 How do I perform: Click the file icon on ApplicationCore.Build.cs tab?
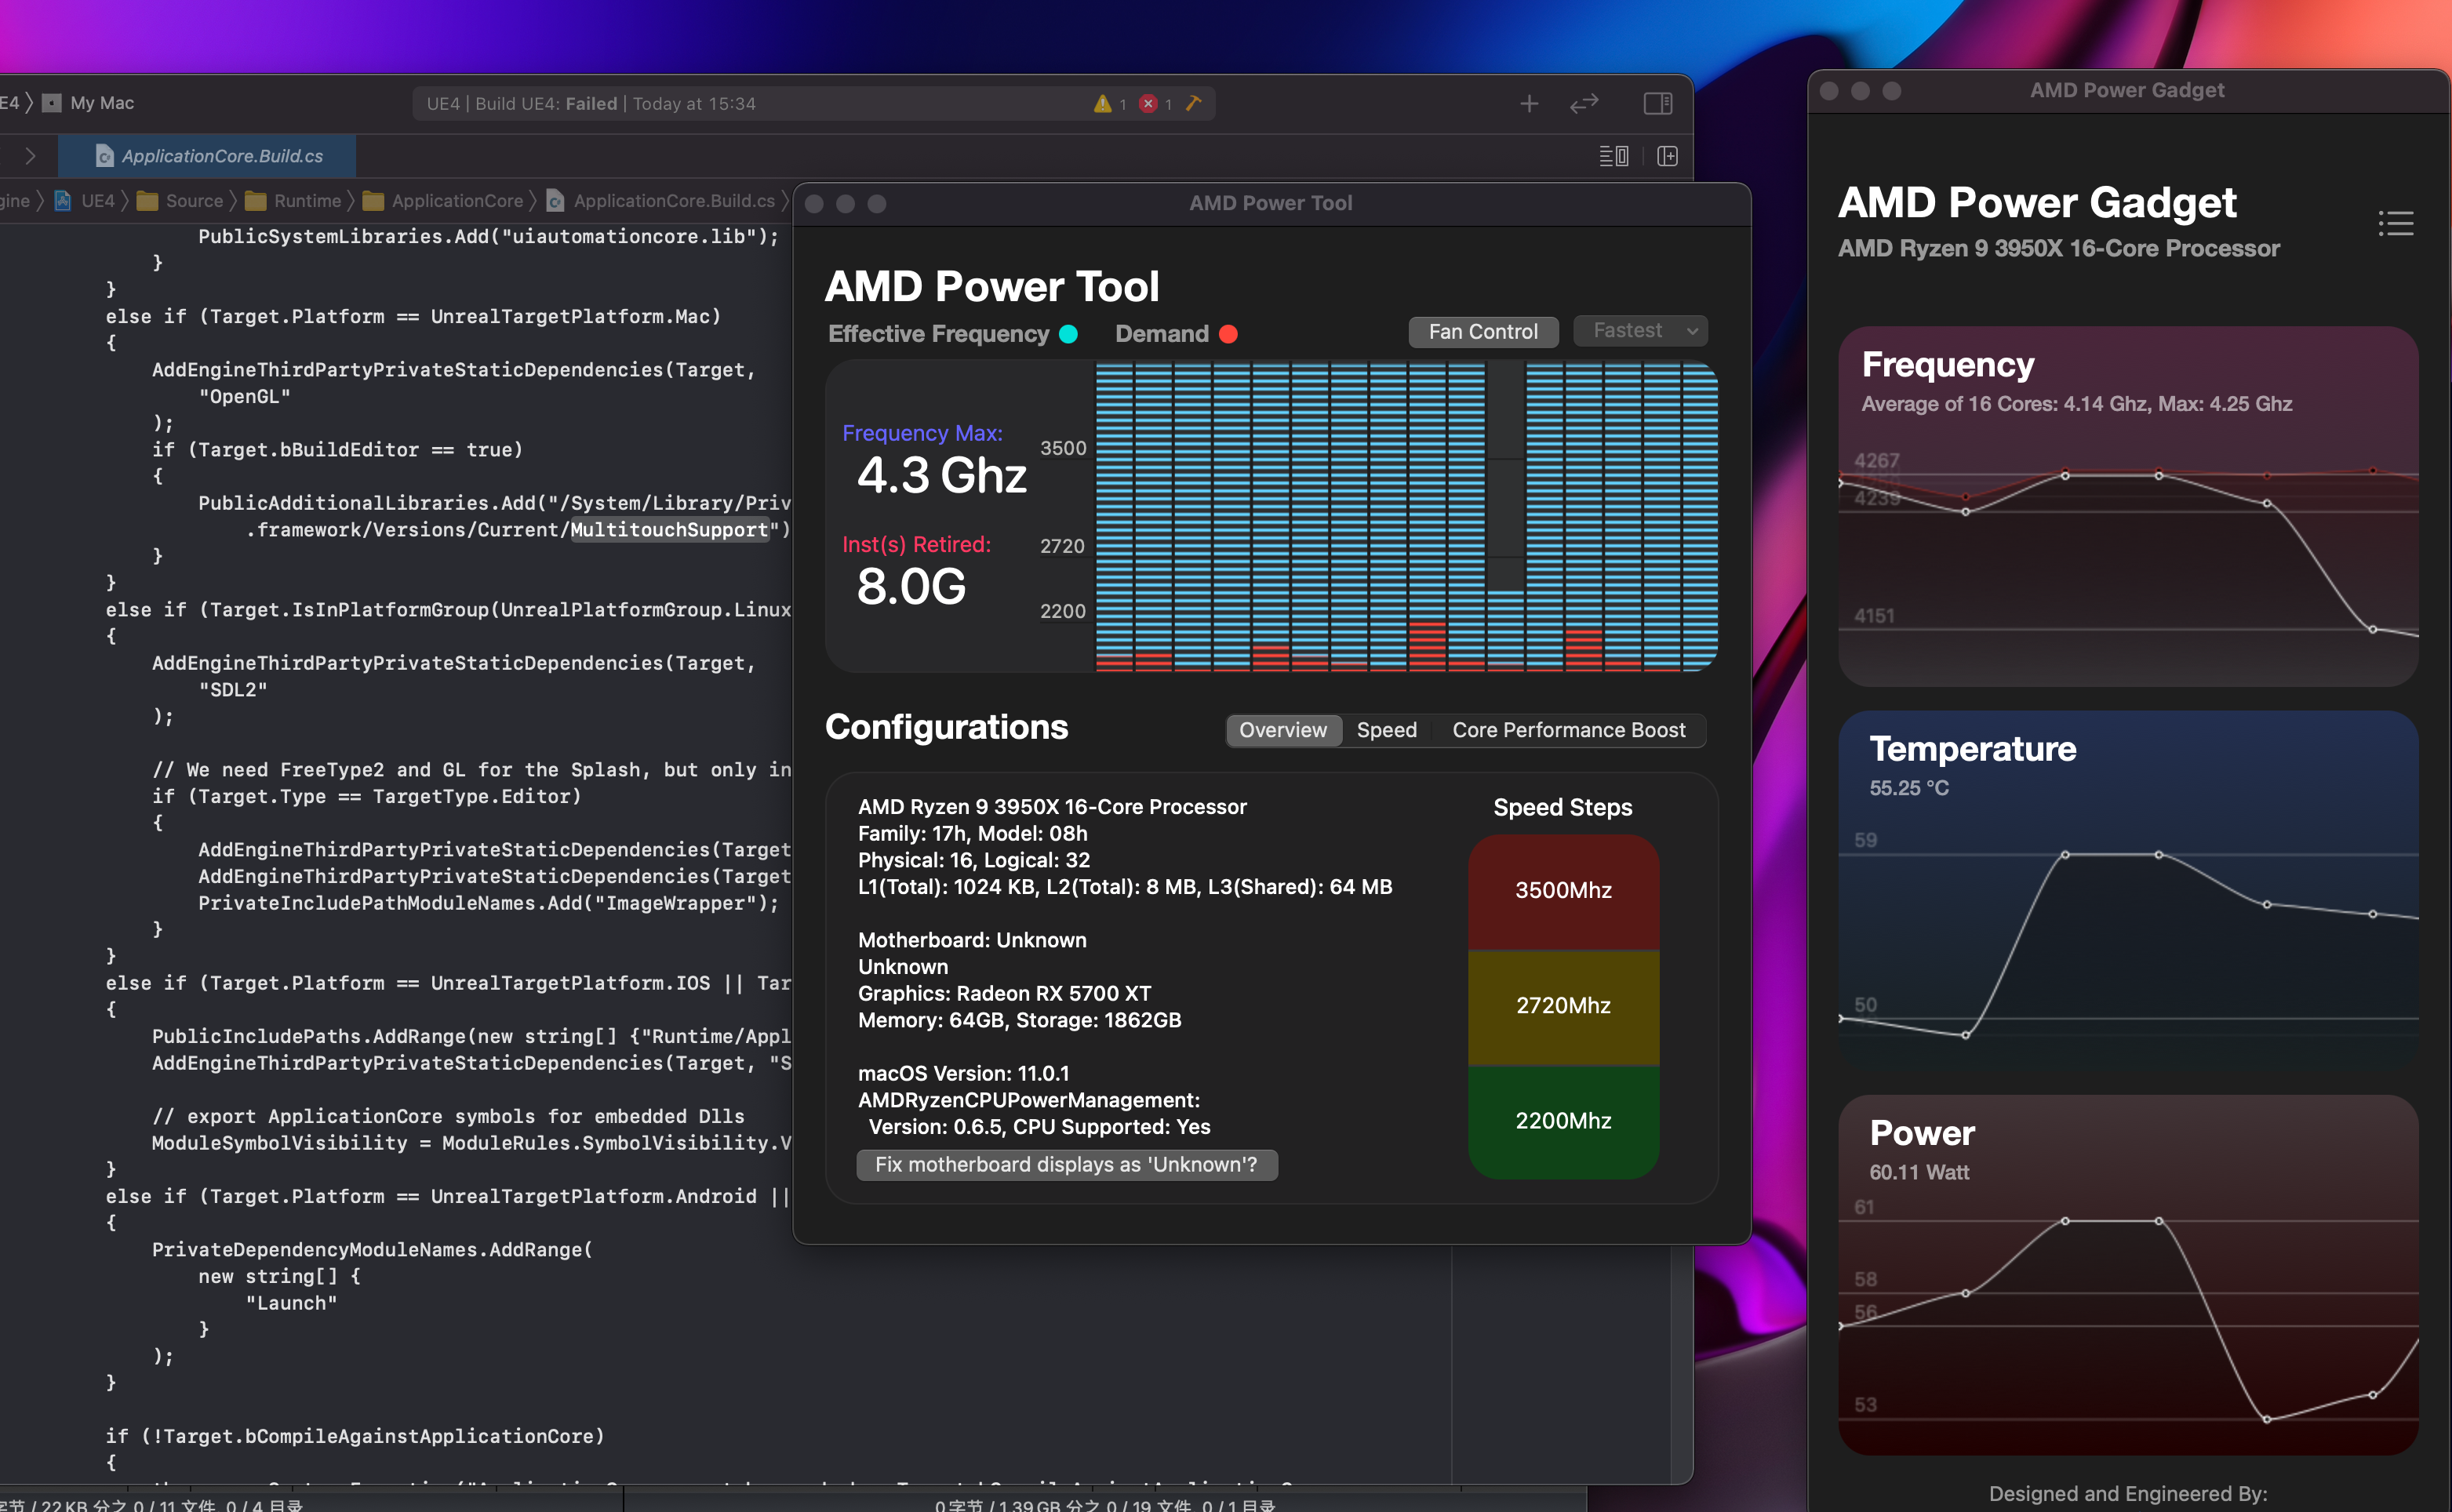(104, 156)
